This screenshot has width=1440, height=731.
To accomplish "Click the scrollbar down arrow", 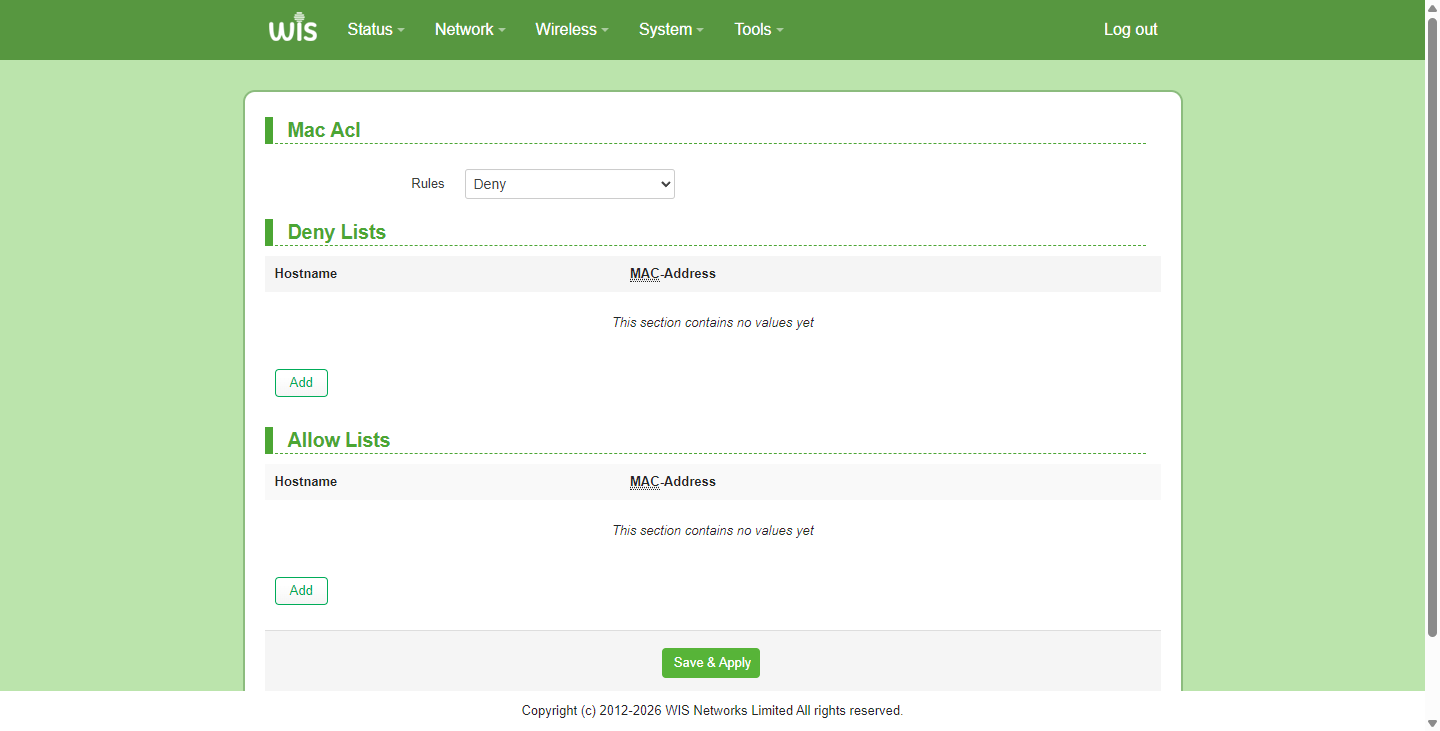I will point(1432,722).
